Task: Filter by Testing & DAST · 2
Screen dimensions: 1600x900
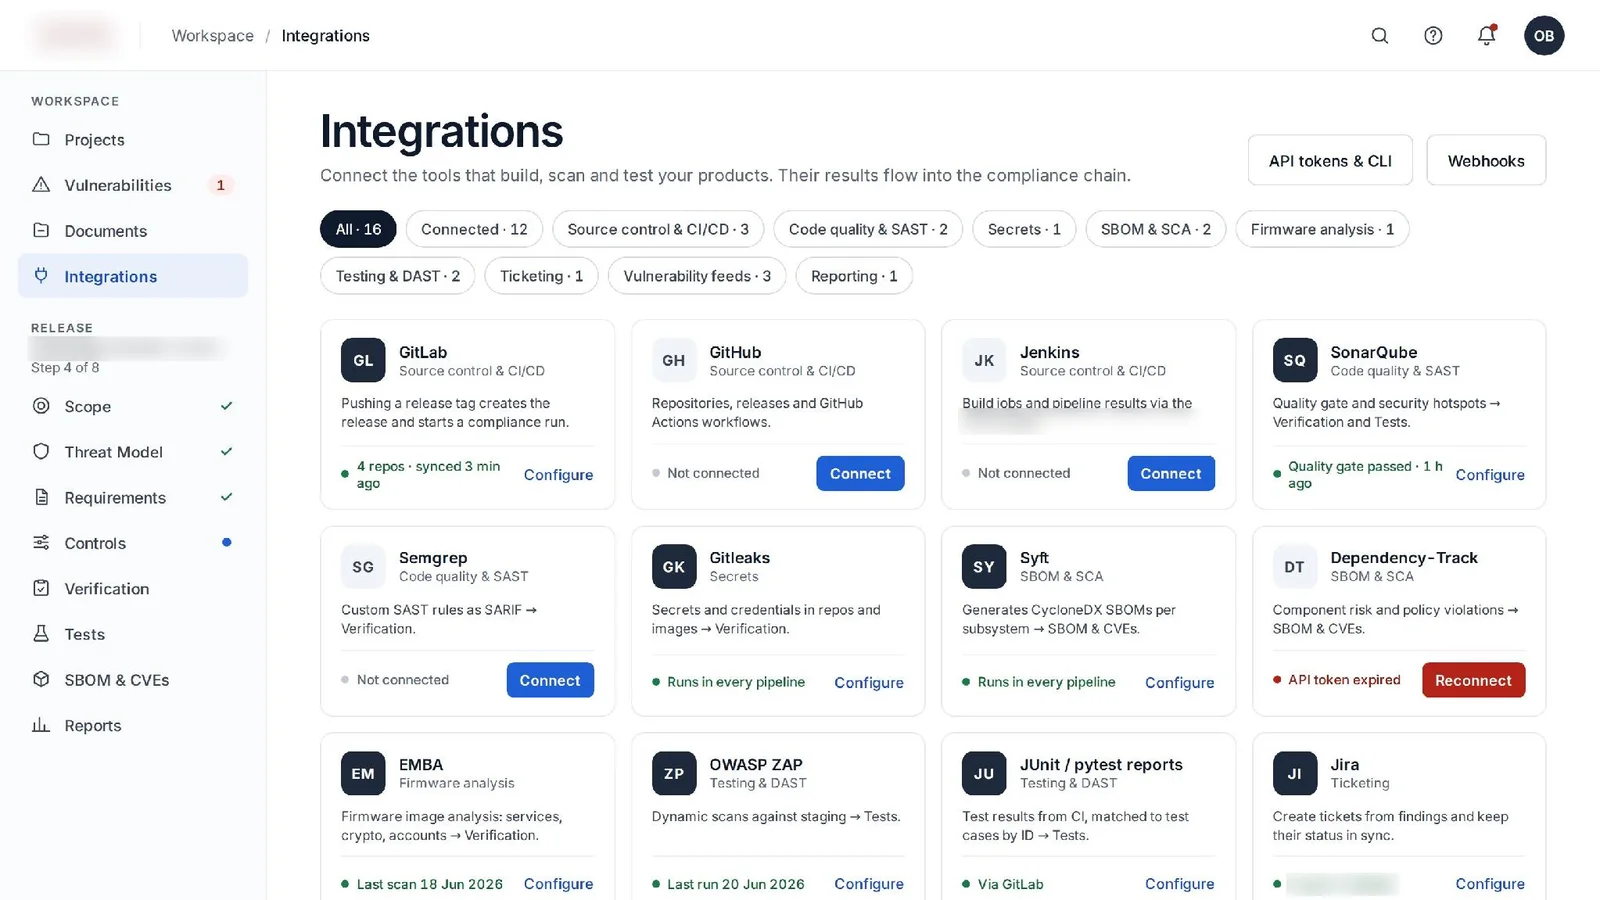Action: [398, 276]
